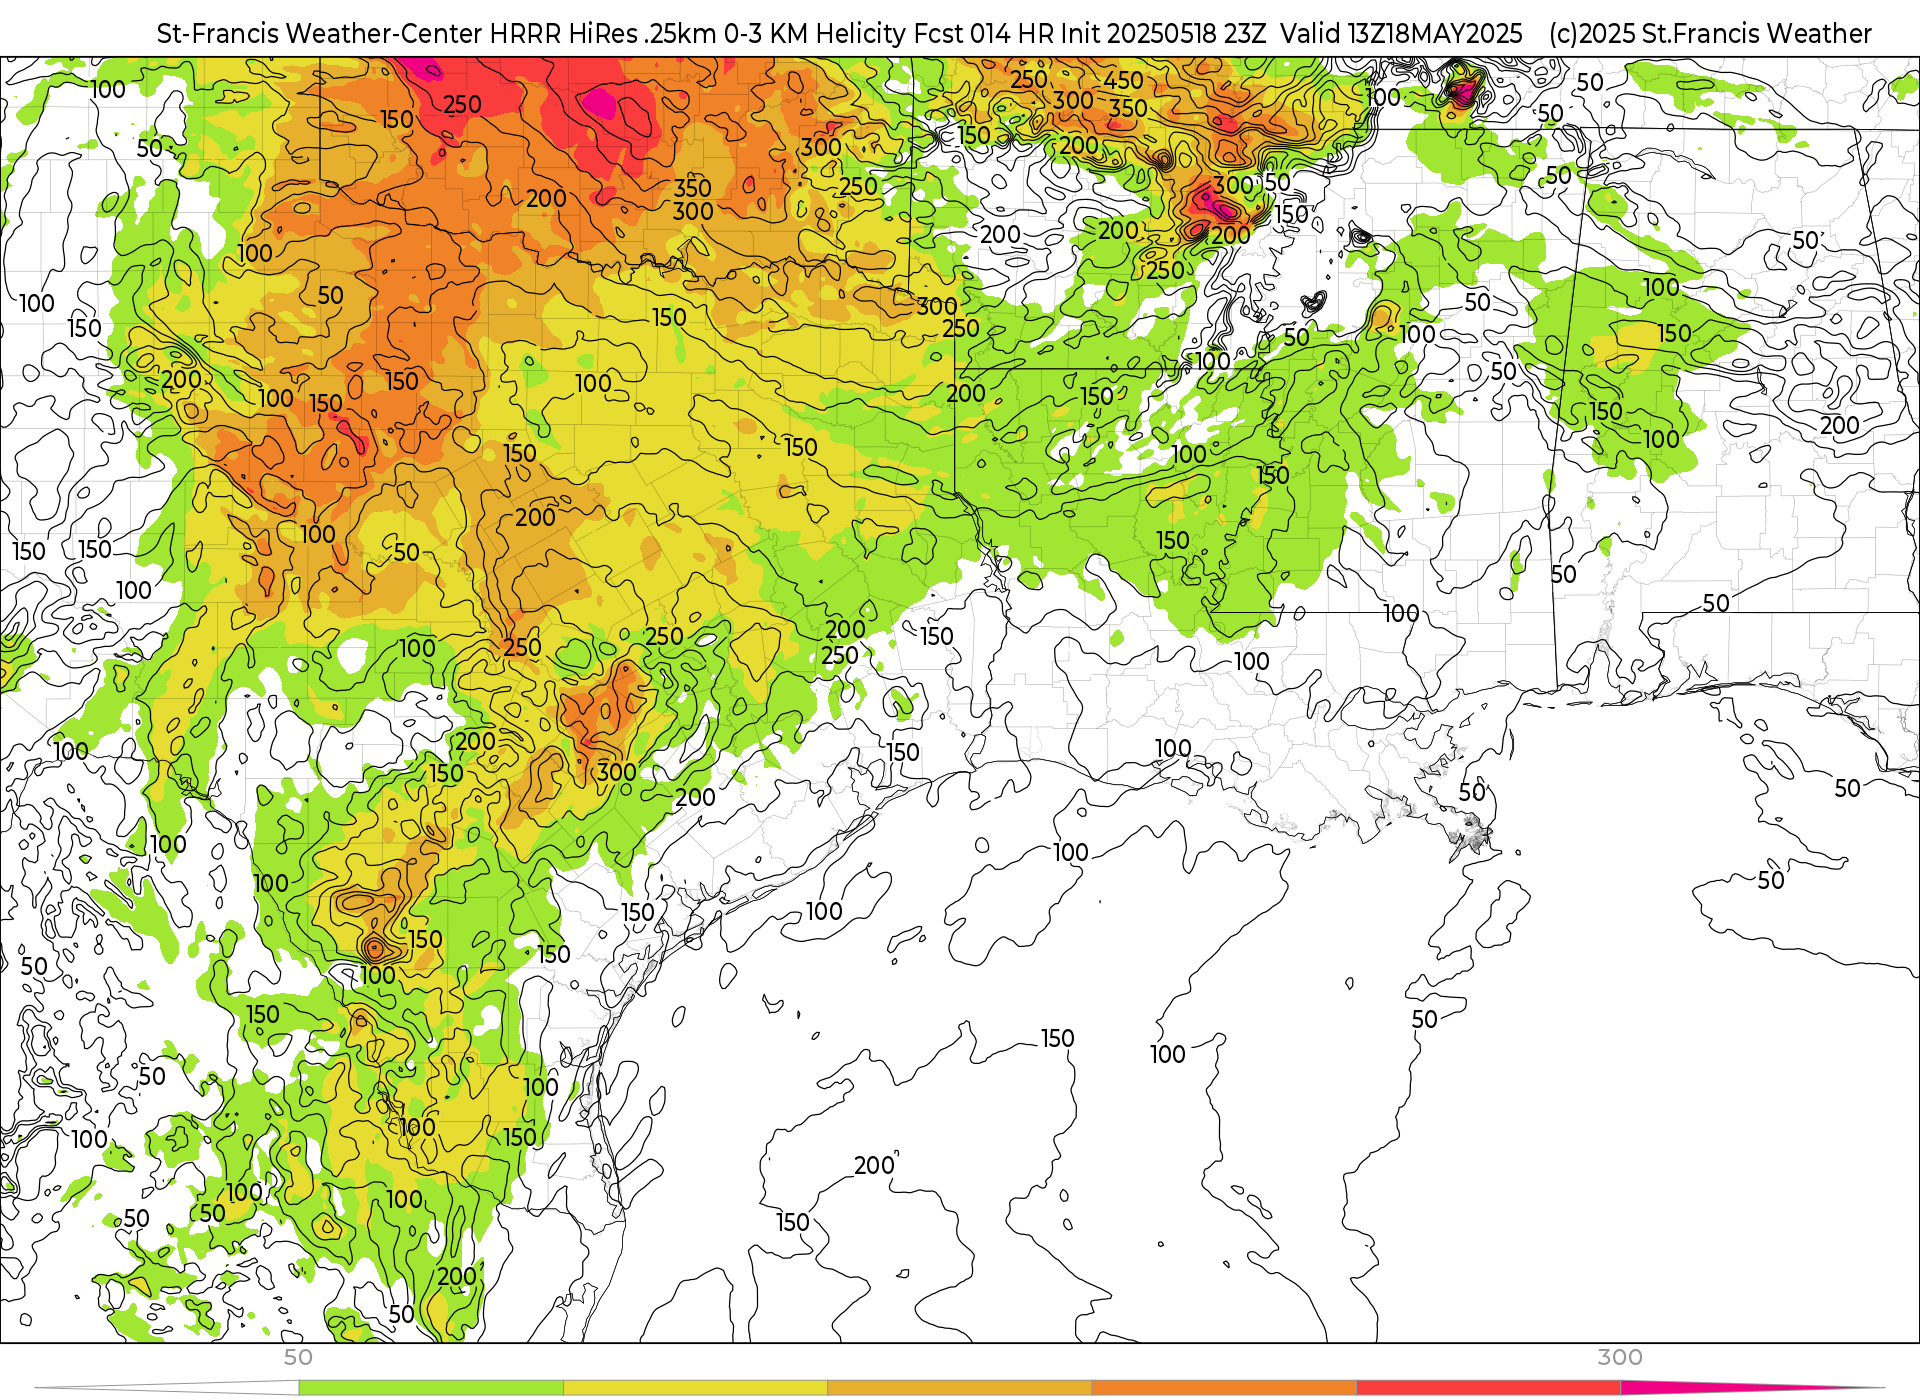This screenshot has width=1920, height=1400.
Task: Click the gray tapered start of the legend
Action: [x=167, y=1388]
